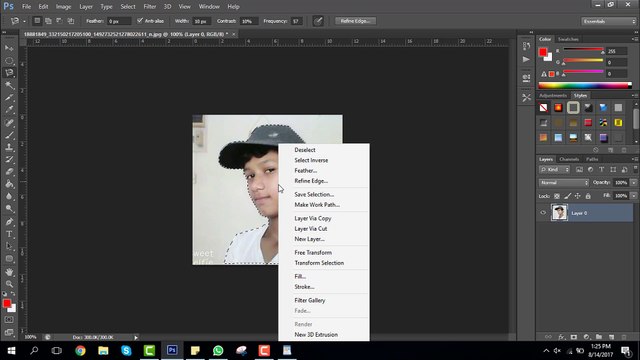Select the Horizontal Type tool
The height and width of the screenshot is (360, 640).
tap(9, 234)
